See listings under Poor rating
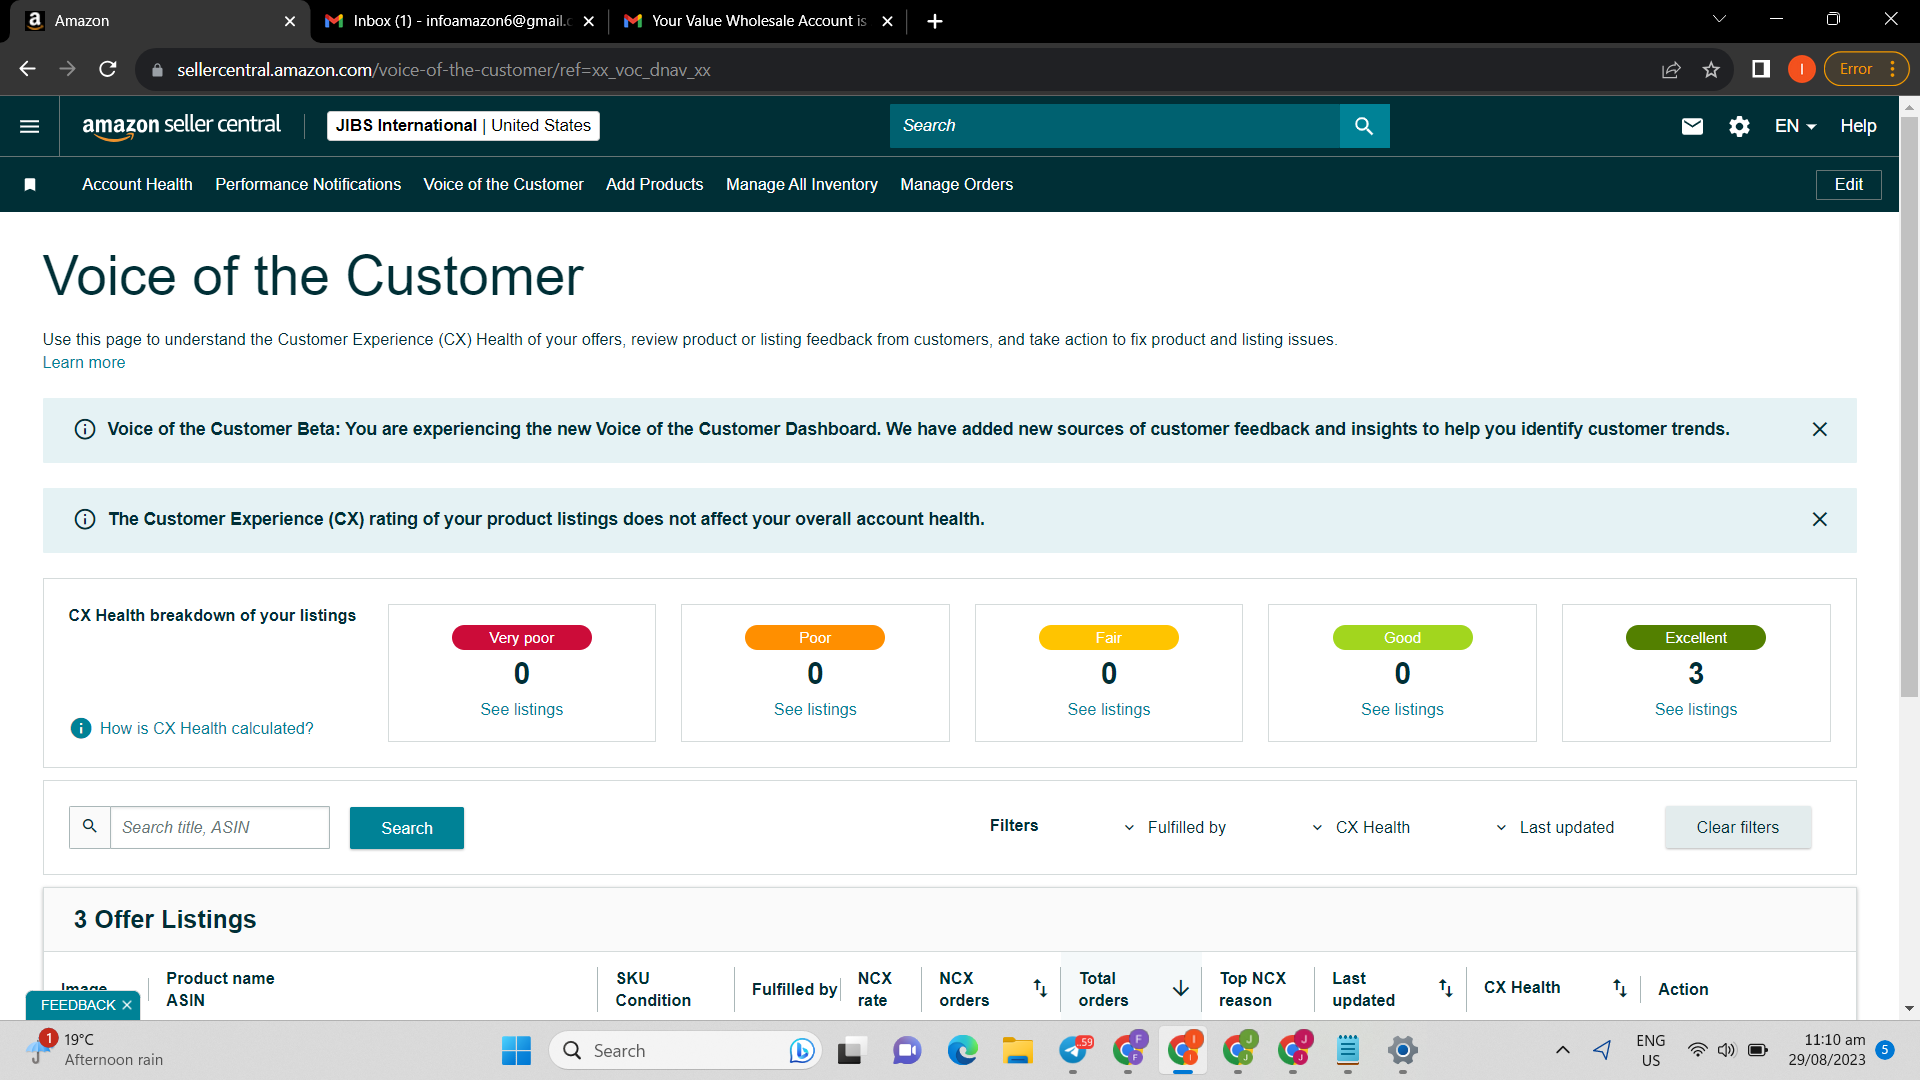The width and height of the screenshot is (1920, 1080). 815,709
